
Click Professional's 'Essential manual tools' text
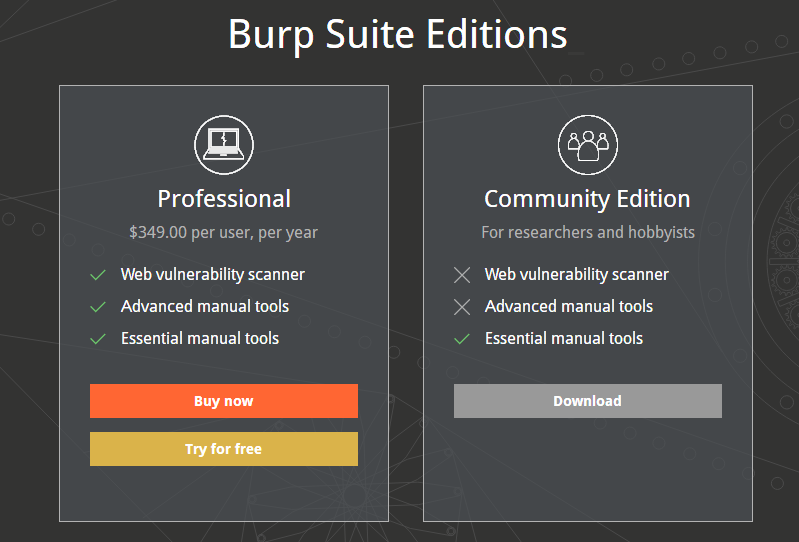click(x=200, y=338)
